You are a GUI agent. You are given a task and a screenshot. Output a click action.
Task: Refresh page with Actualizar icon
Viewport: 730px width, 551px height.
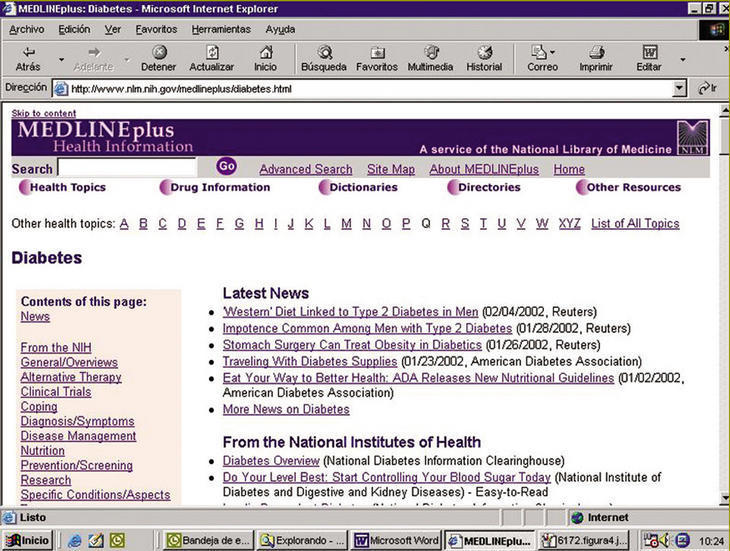pos(211,52)
